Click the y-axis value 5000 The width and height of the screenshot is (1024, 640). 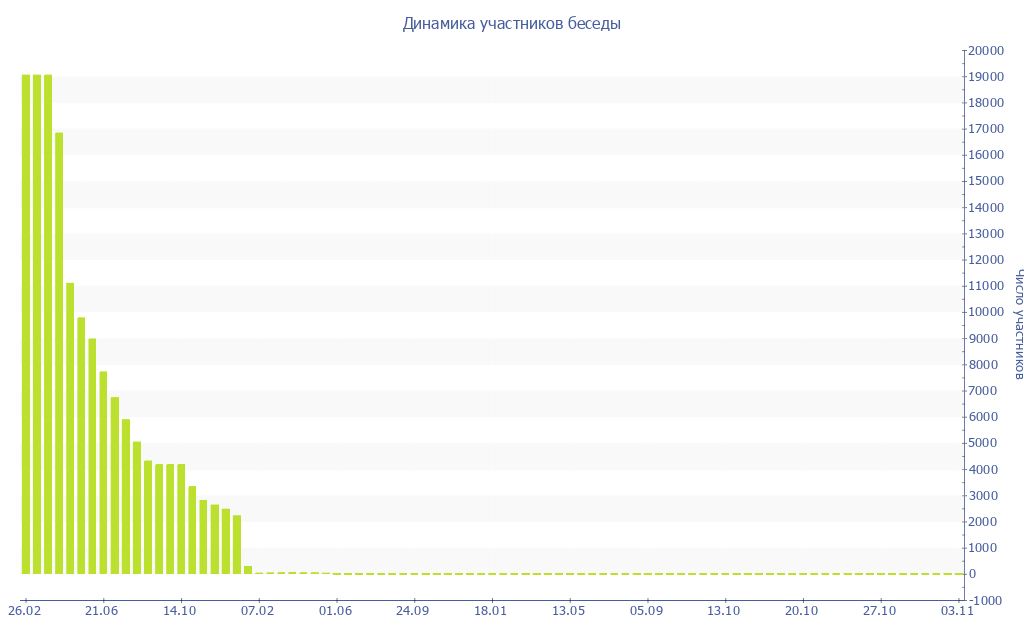pyautogui.click(x=982, y=443)
